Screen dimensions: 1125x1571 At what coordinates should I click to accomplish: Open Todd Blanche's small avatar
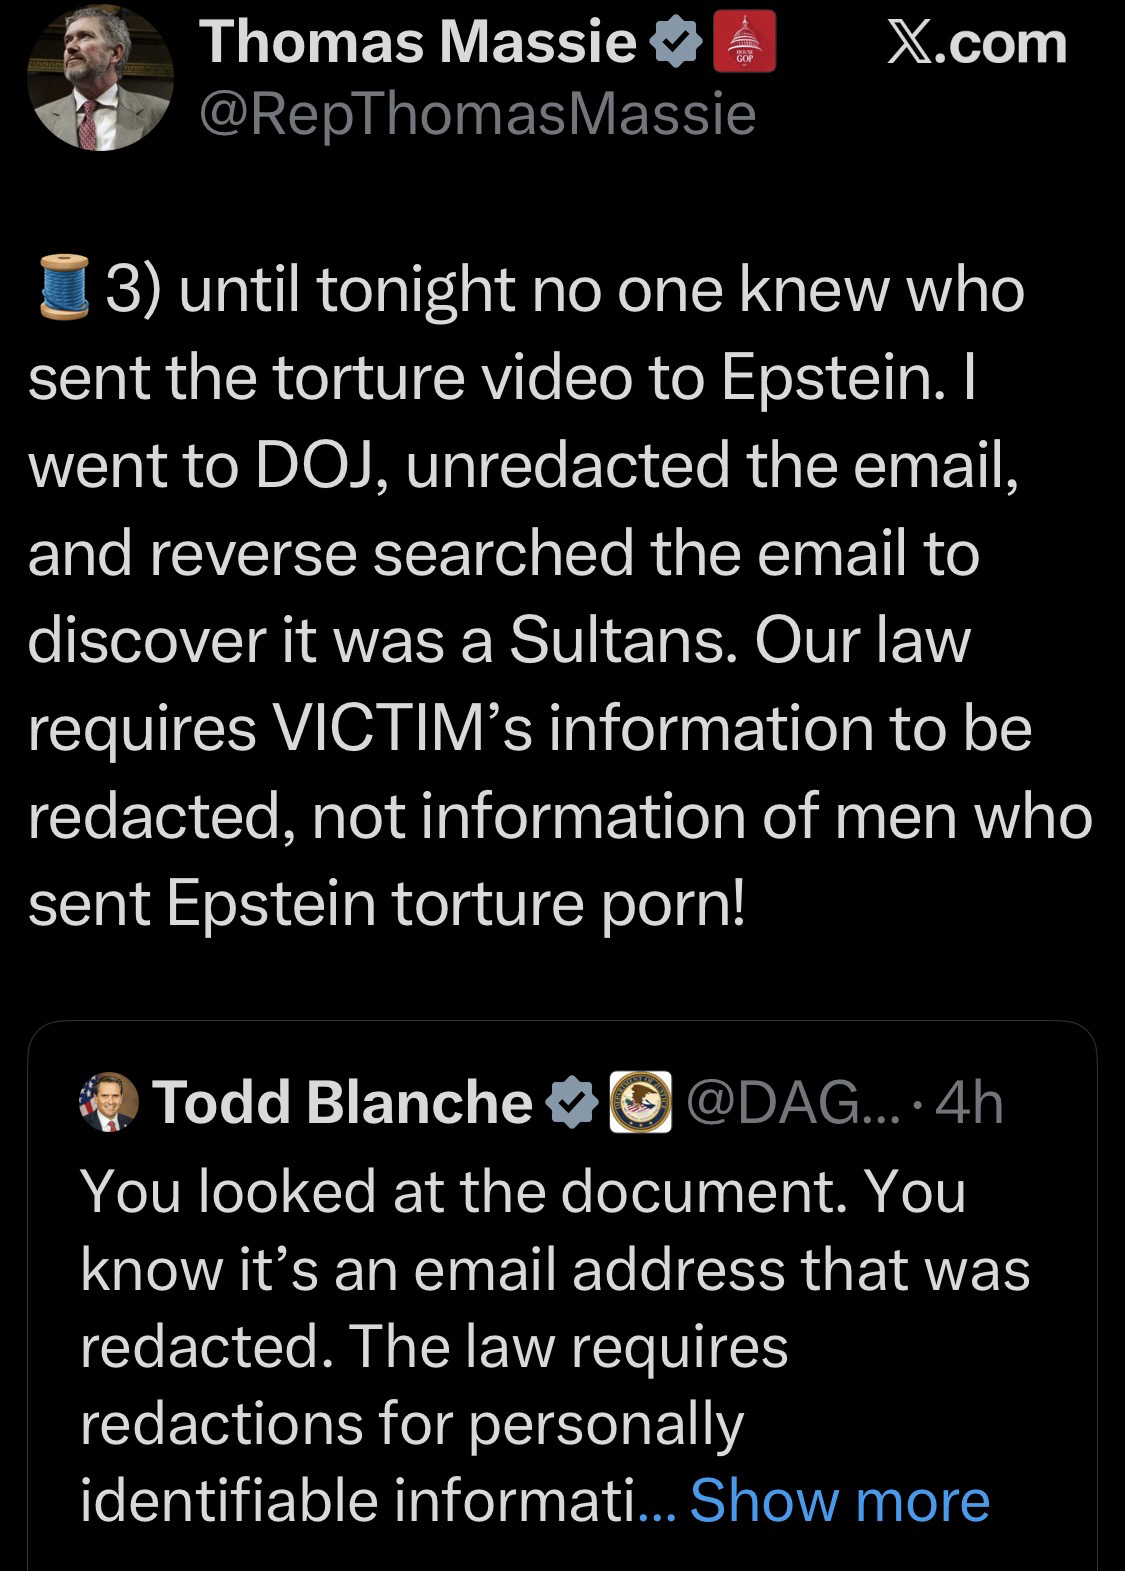point(108,1101)
